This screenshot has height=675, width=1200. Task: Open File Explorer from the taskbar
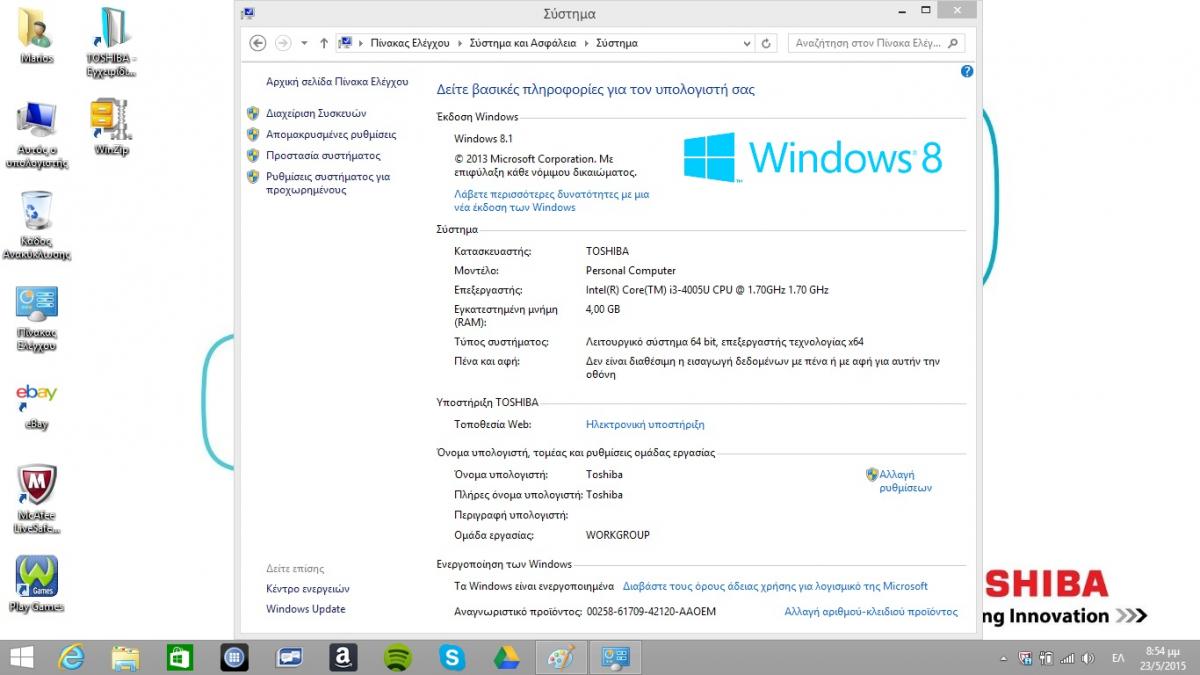tap(126, 657)
